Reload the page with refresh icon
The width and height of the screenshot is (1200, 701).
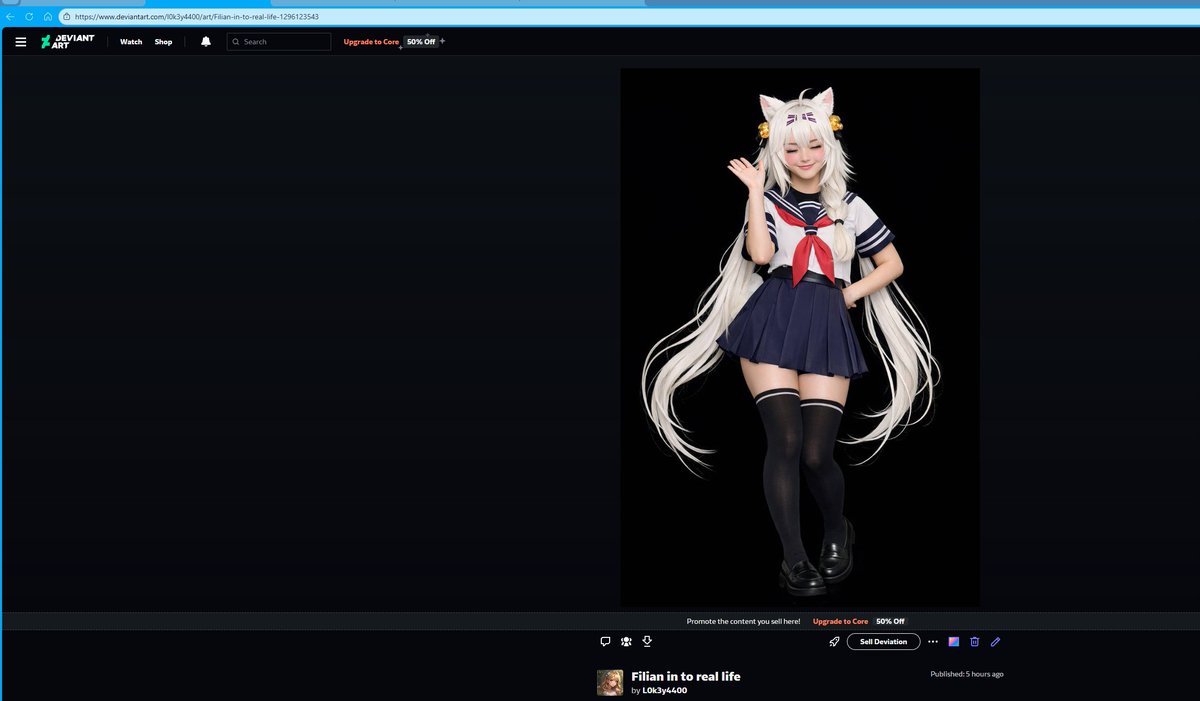(x=29, y=17)
